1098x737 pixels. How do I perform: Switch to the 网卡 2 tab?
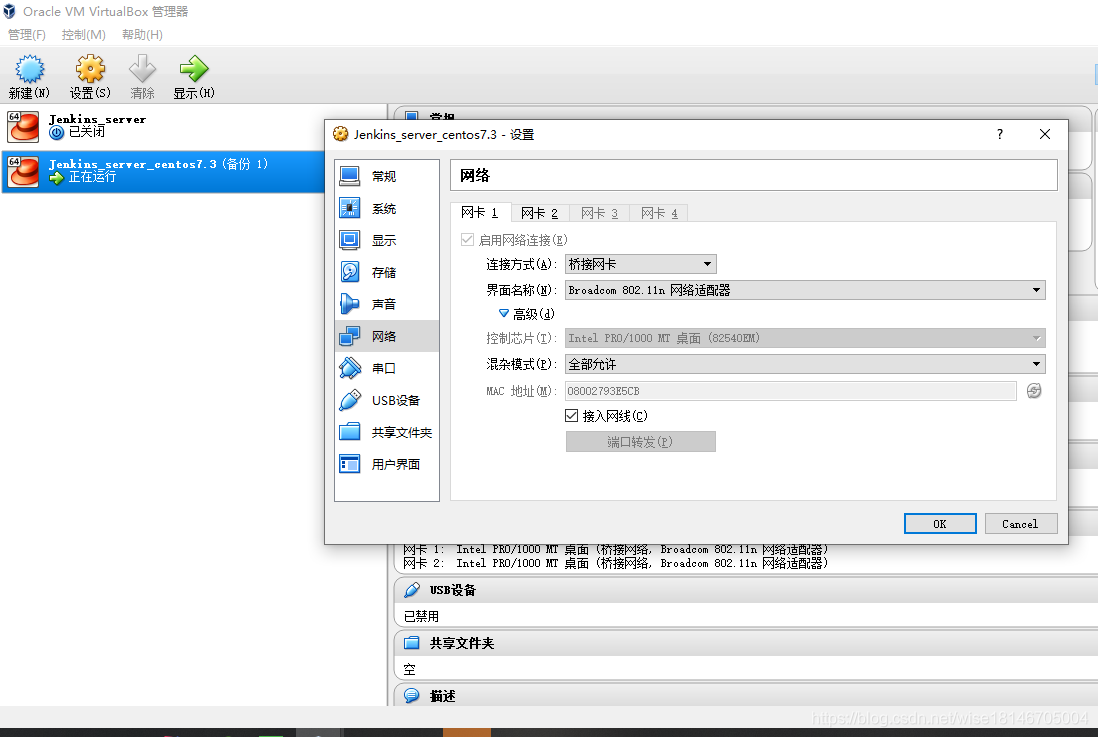click(539, 212)
